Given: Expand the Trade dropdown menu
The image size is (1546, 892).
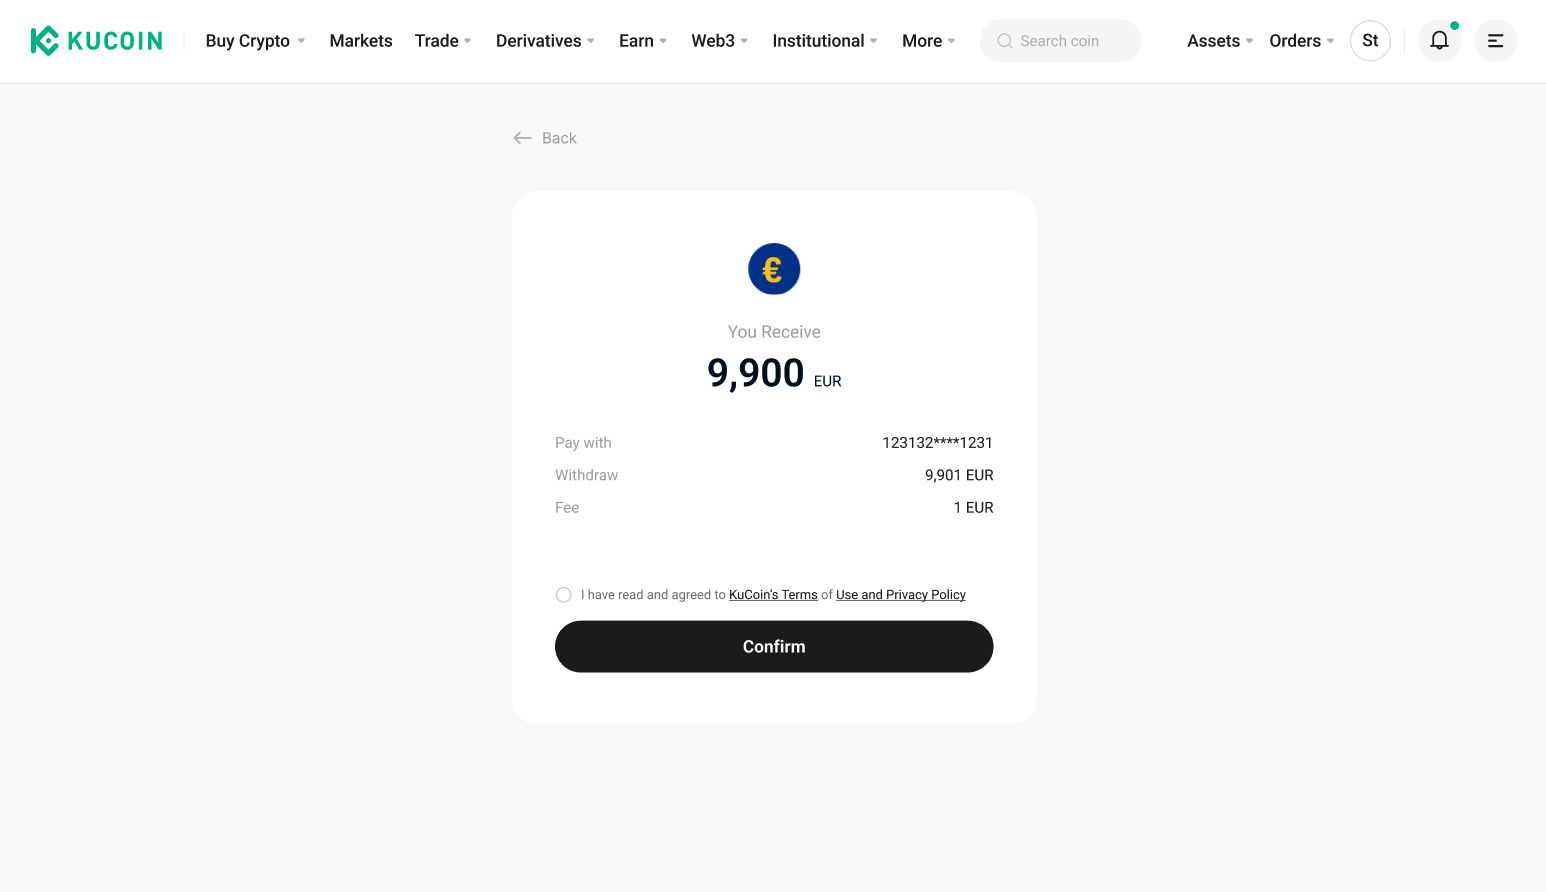Looking at the screenshot, I should tap(443, 41).
